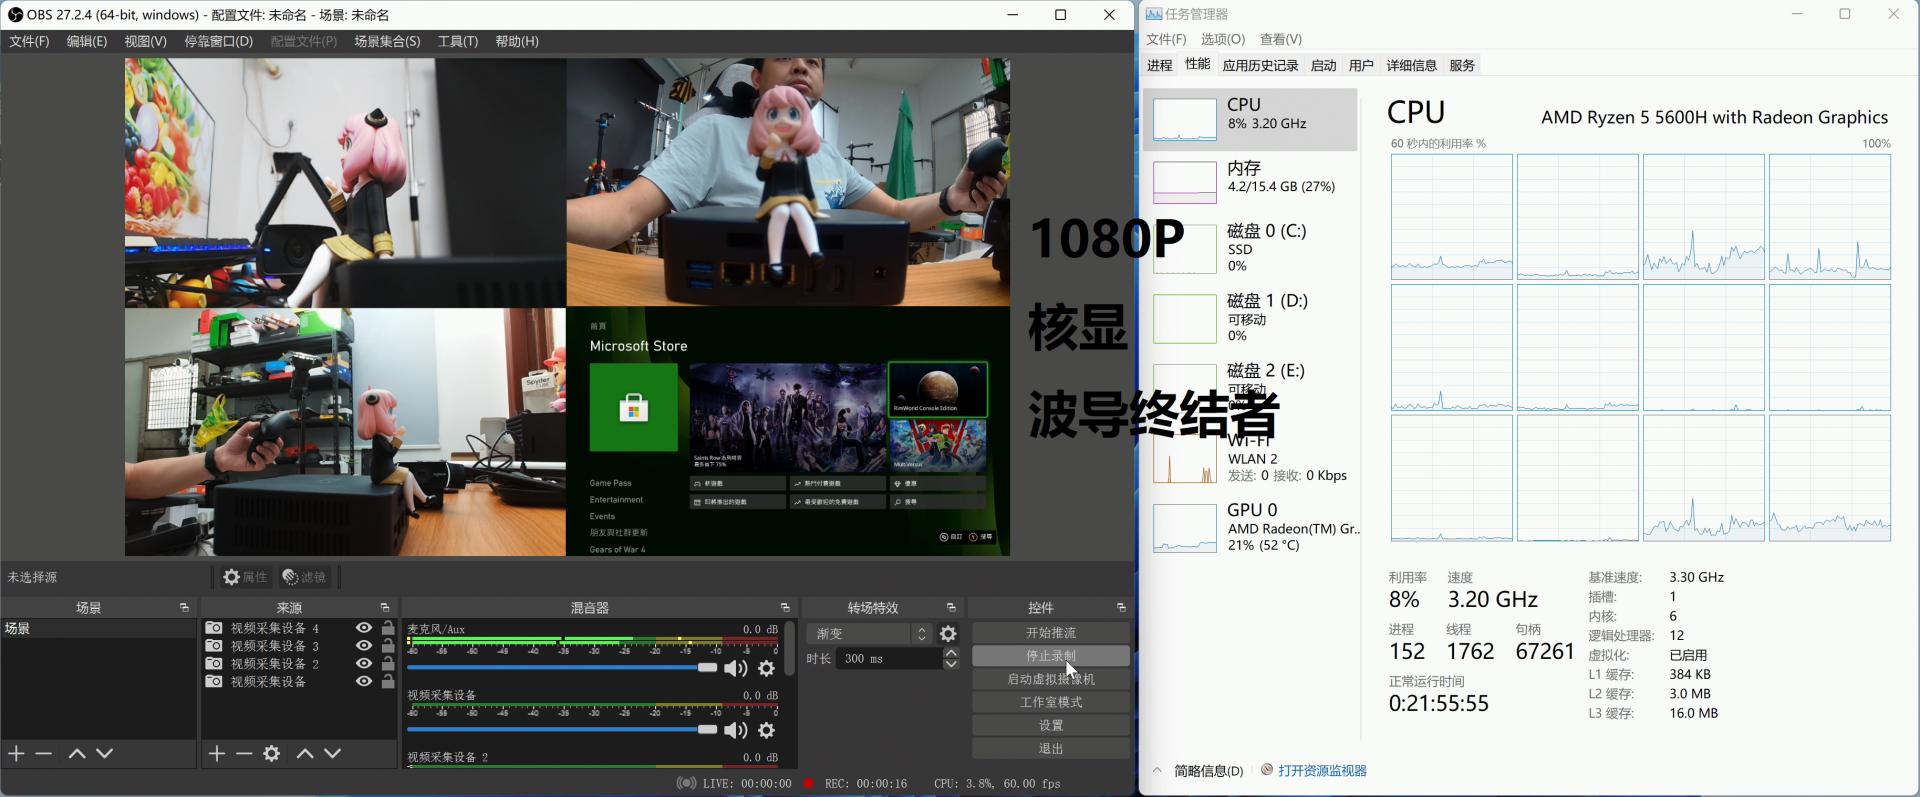Screen dimensions: 1920x797
Task: Select GPU 0 in Task Manager sidebar
Action: point(1250,527)
